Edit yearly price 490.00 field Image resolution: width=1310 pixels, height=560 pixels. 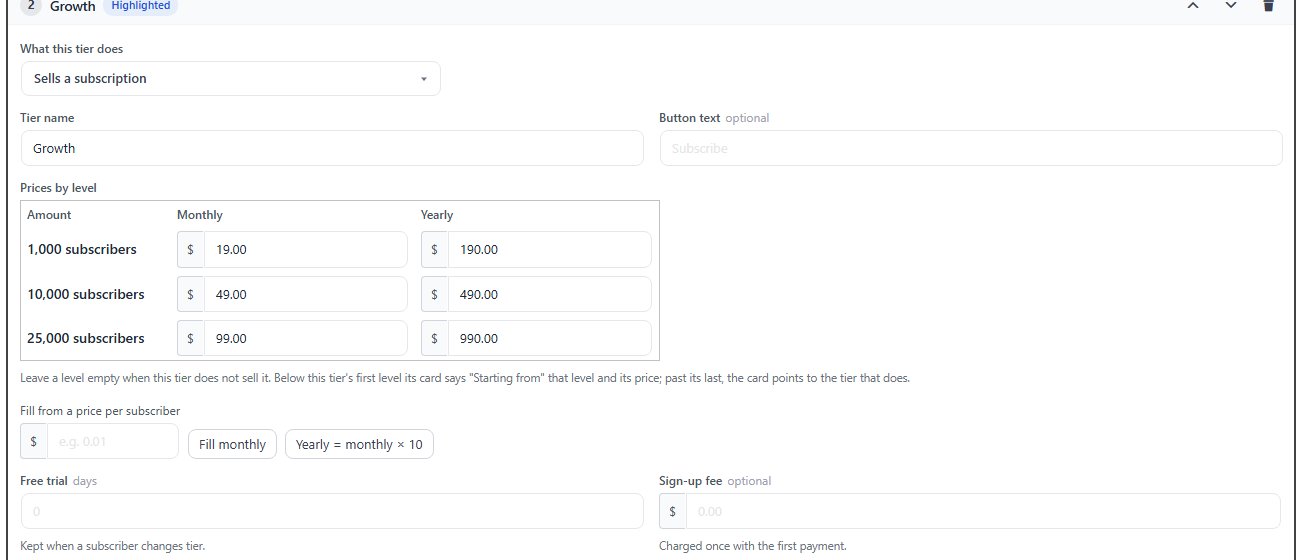550,294
